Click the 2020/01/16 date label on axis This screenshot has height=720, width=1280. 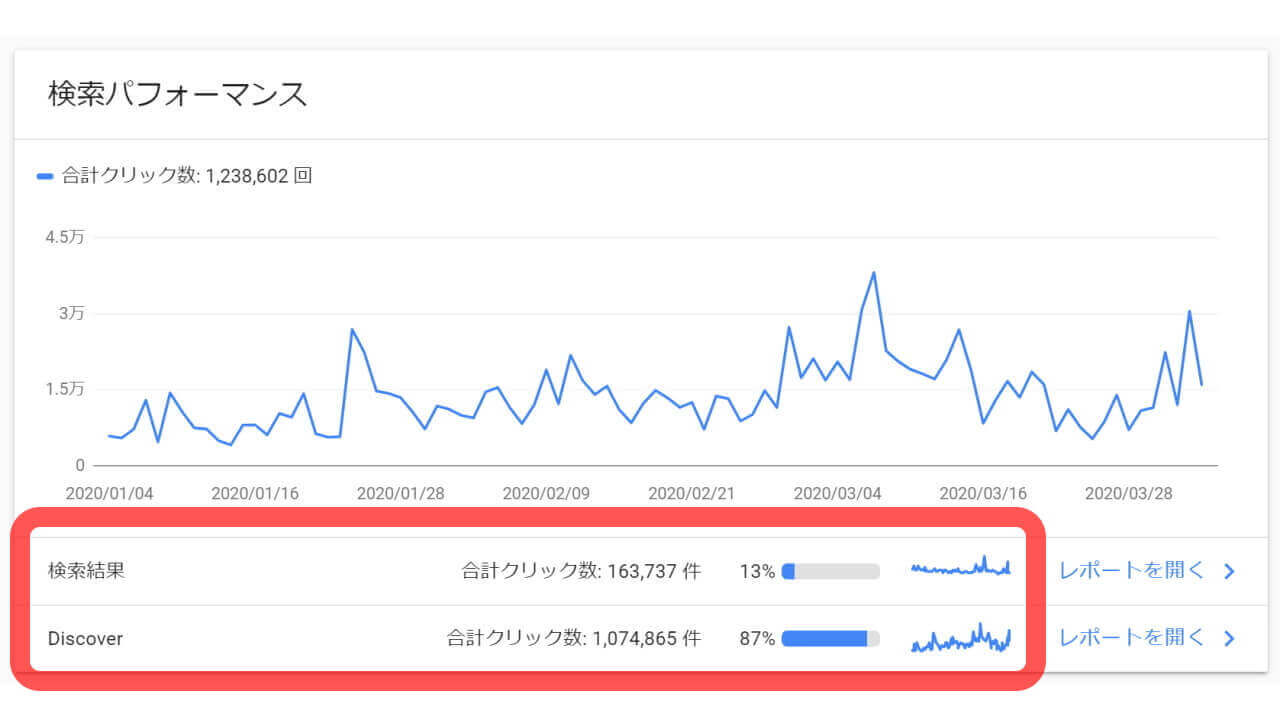(x=256, y=494)
